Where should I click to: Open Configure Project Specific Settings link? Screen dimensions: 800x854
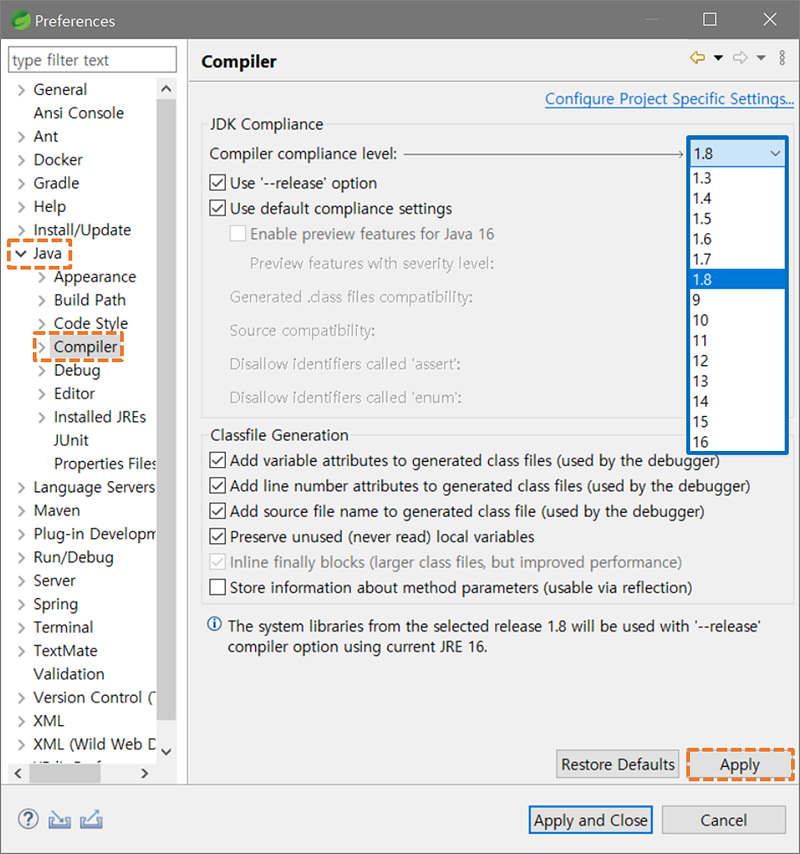pyautogui.click(x=669, y=99)
